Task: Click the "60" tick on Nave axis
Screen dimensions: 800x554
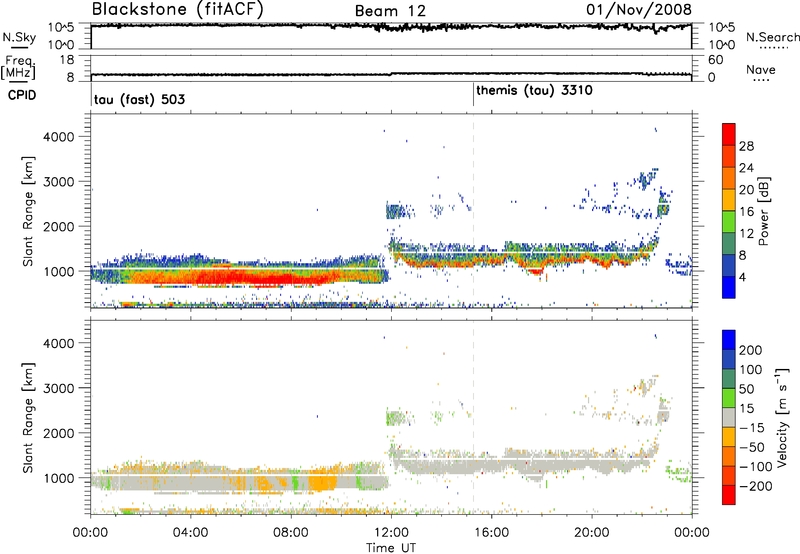Action: (x=715, y=60)
